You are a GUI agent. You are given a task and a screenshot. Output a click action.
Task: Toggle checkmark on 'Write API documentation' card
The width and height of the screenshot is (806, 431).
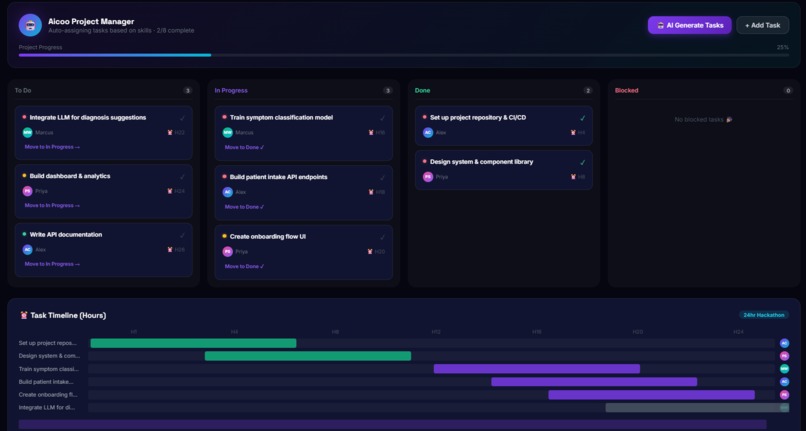pos(182,236)
